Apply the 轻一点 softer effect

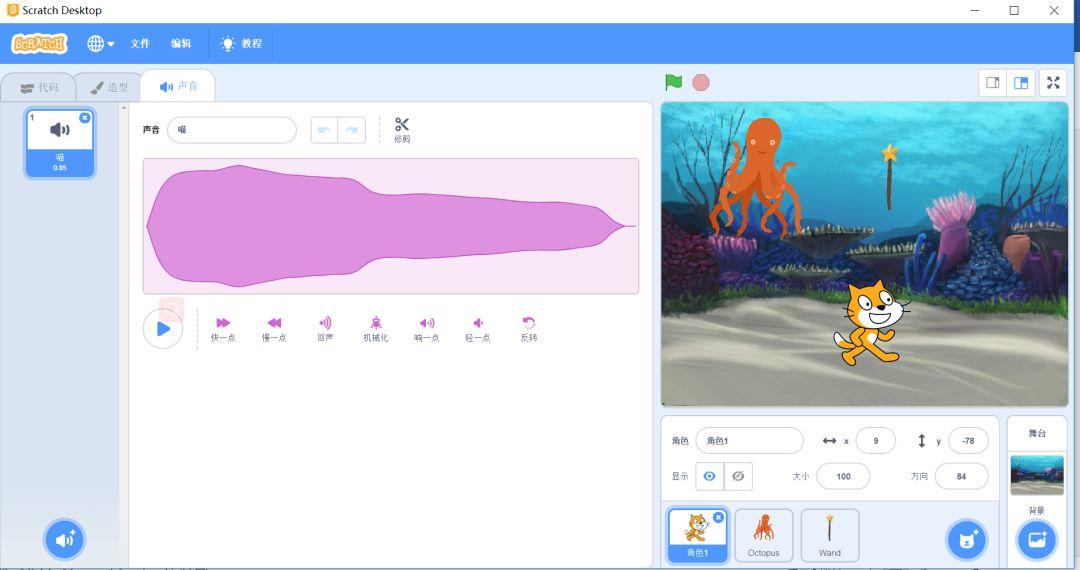tap(478, 329)
